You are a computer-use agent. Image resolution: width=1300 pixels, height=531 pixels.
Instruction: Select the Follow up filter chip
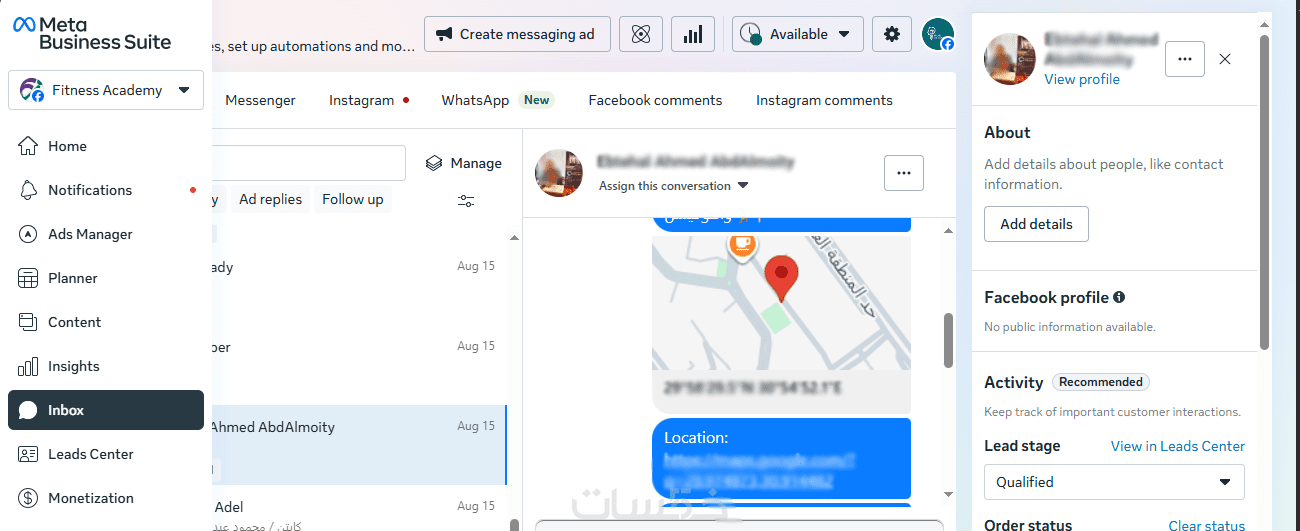click(x=353, y=199)
